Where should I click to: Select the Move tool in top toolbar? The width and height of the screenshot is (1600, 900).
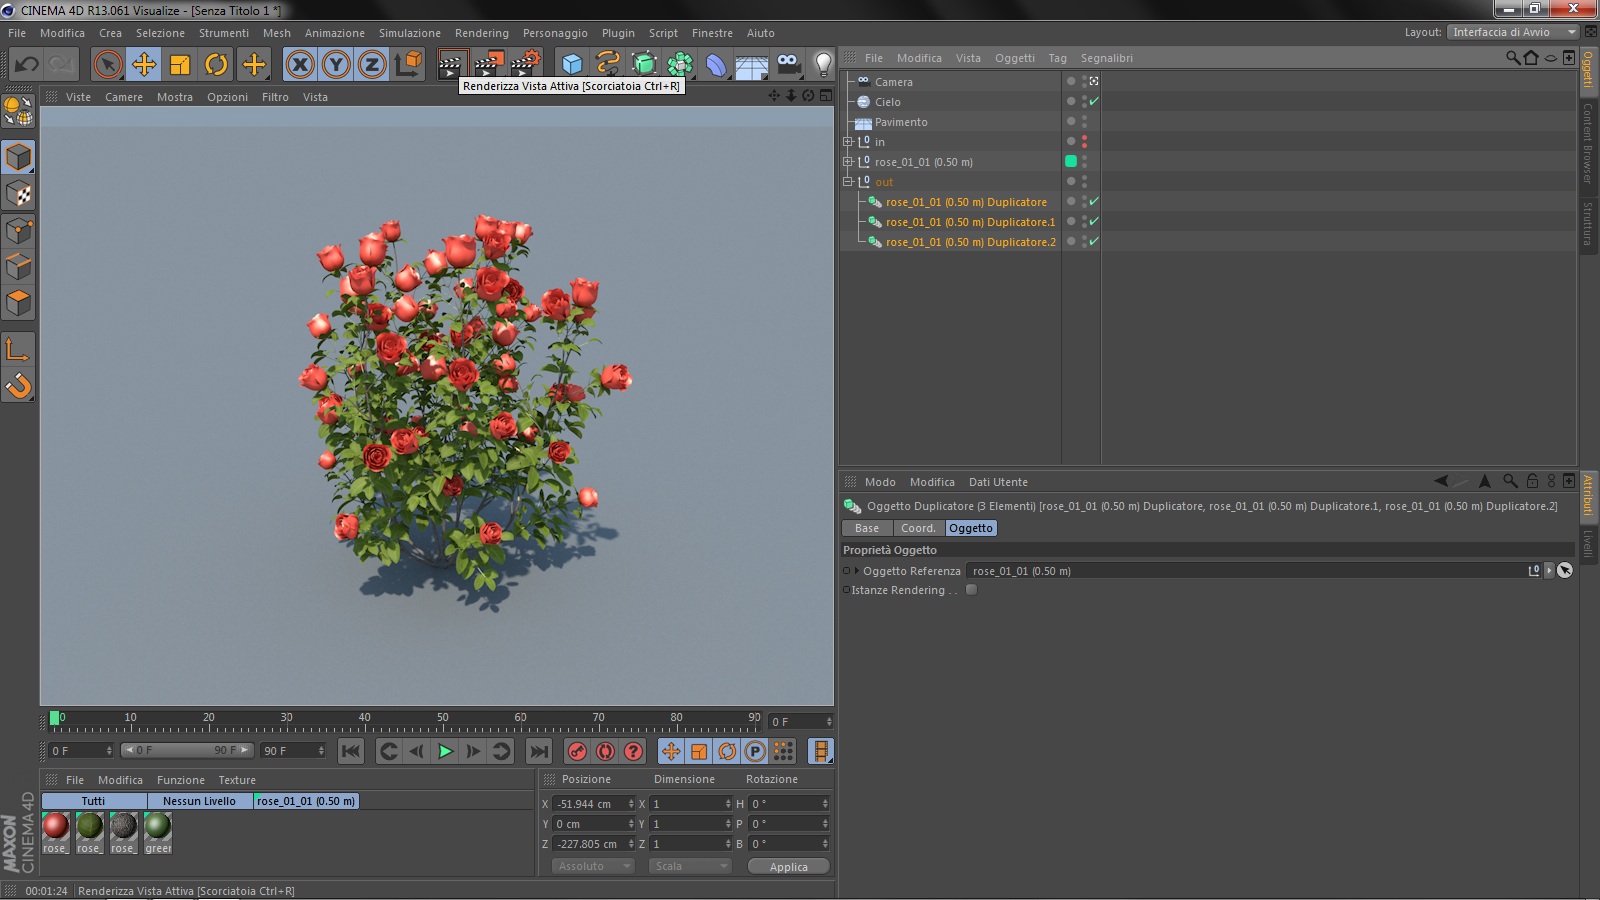[x=144, y=65]
